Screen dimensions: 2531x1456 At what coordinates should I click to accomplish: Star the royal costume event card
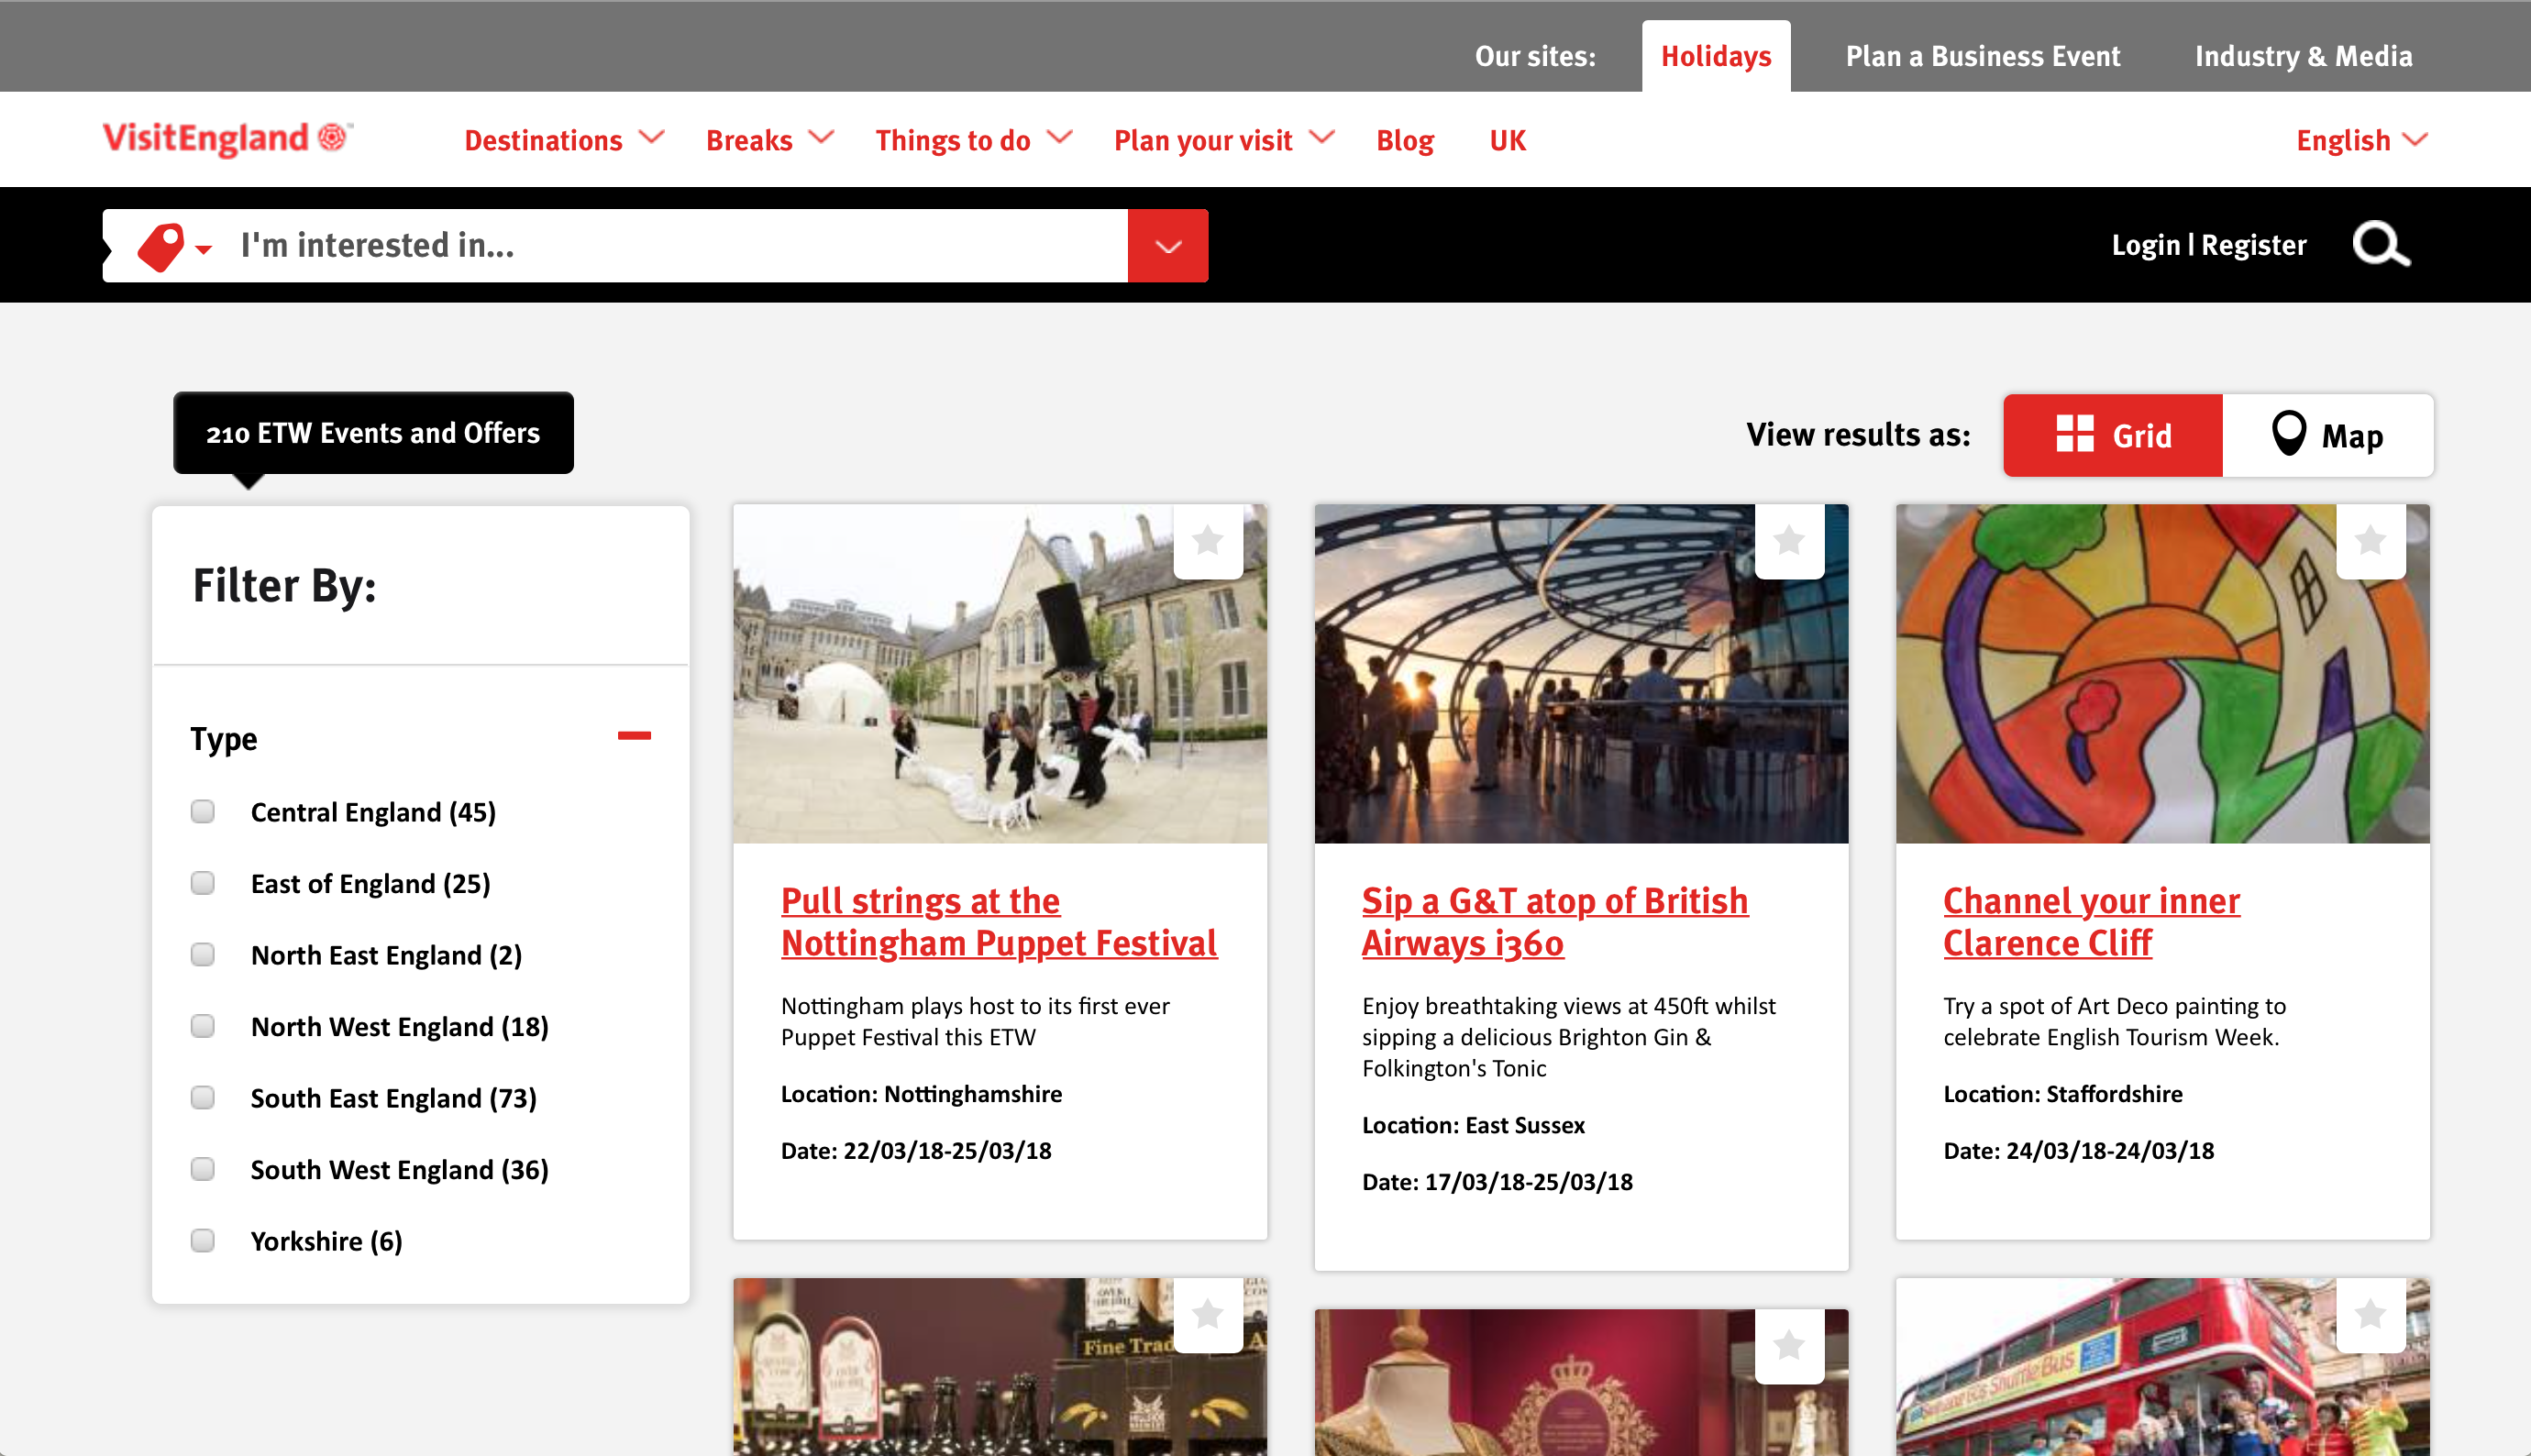1789,1346
